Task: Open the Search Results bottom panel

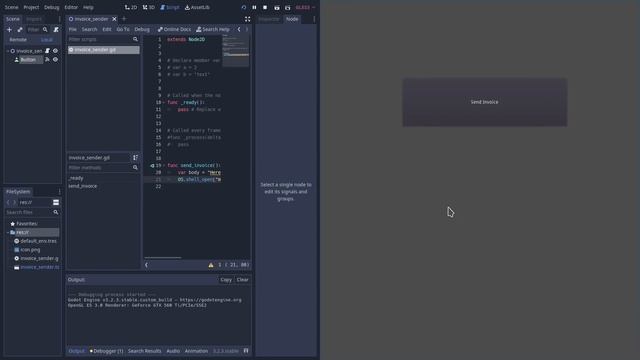Action: [144, 351]
